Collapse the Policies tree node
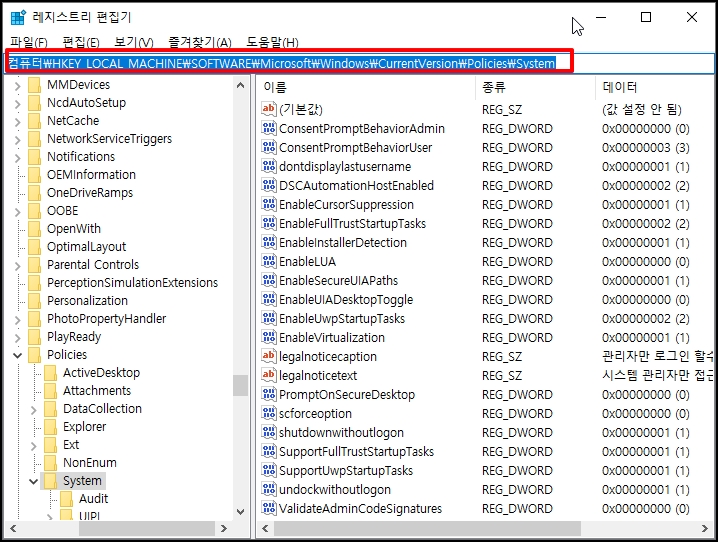This screenshot has height=542, width=718. point(17,355)
